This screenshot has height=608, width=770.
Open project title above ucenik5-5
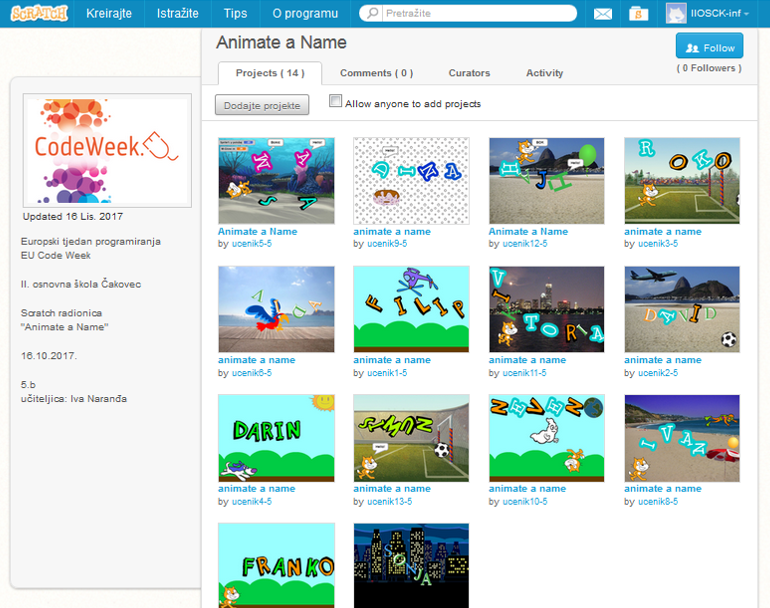click(x=257, y=231)
